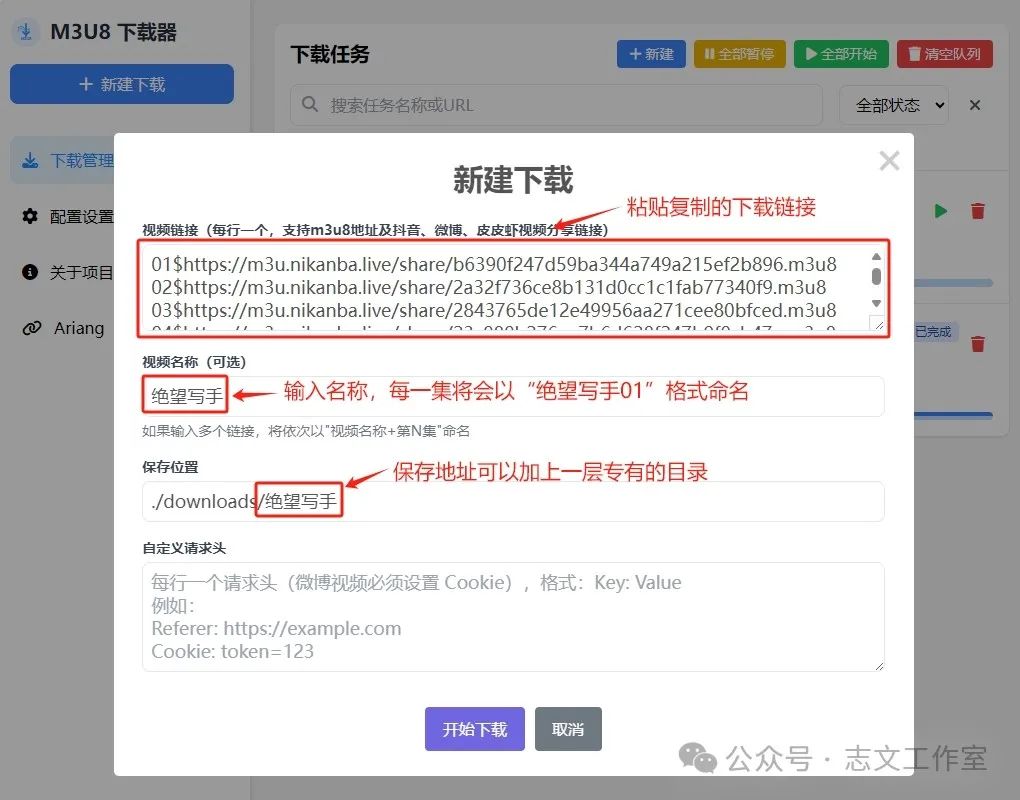Click the gear icon beside 配置设置
Screen dimensions: 1020x800
coord(30,216)
